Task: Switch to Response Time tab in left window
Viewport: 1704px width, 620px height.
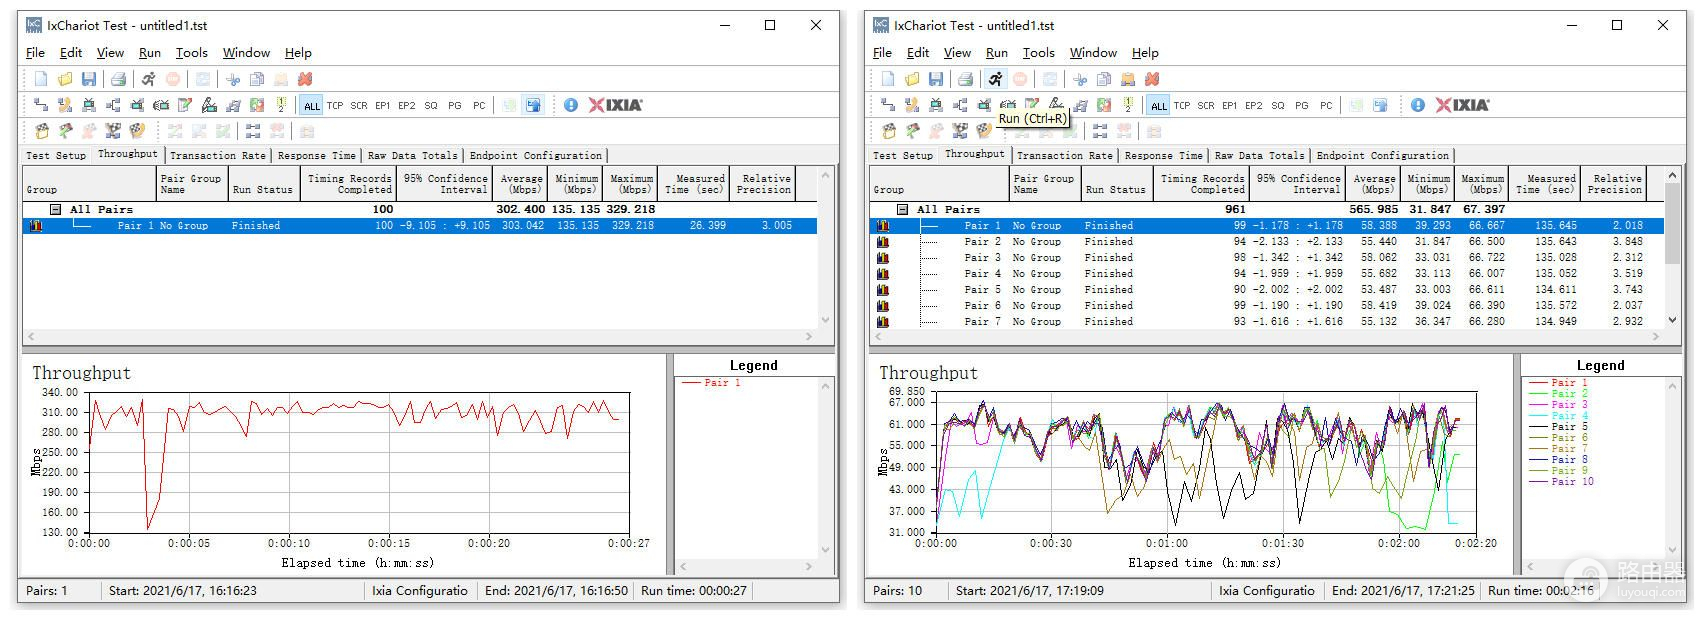Action: pyautogui.click(x=316, y=156)
